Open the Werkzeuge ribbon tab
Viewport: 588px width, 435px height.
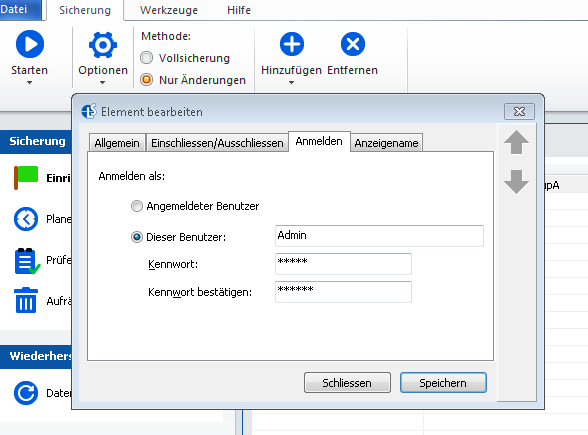point(169,10)
